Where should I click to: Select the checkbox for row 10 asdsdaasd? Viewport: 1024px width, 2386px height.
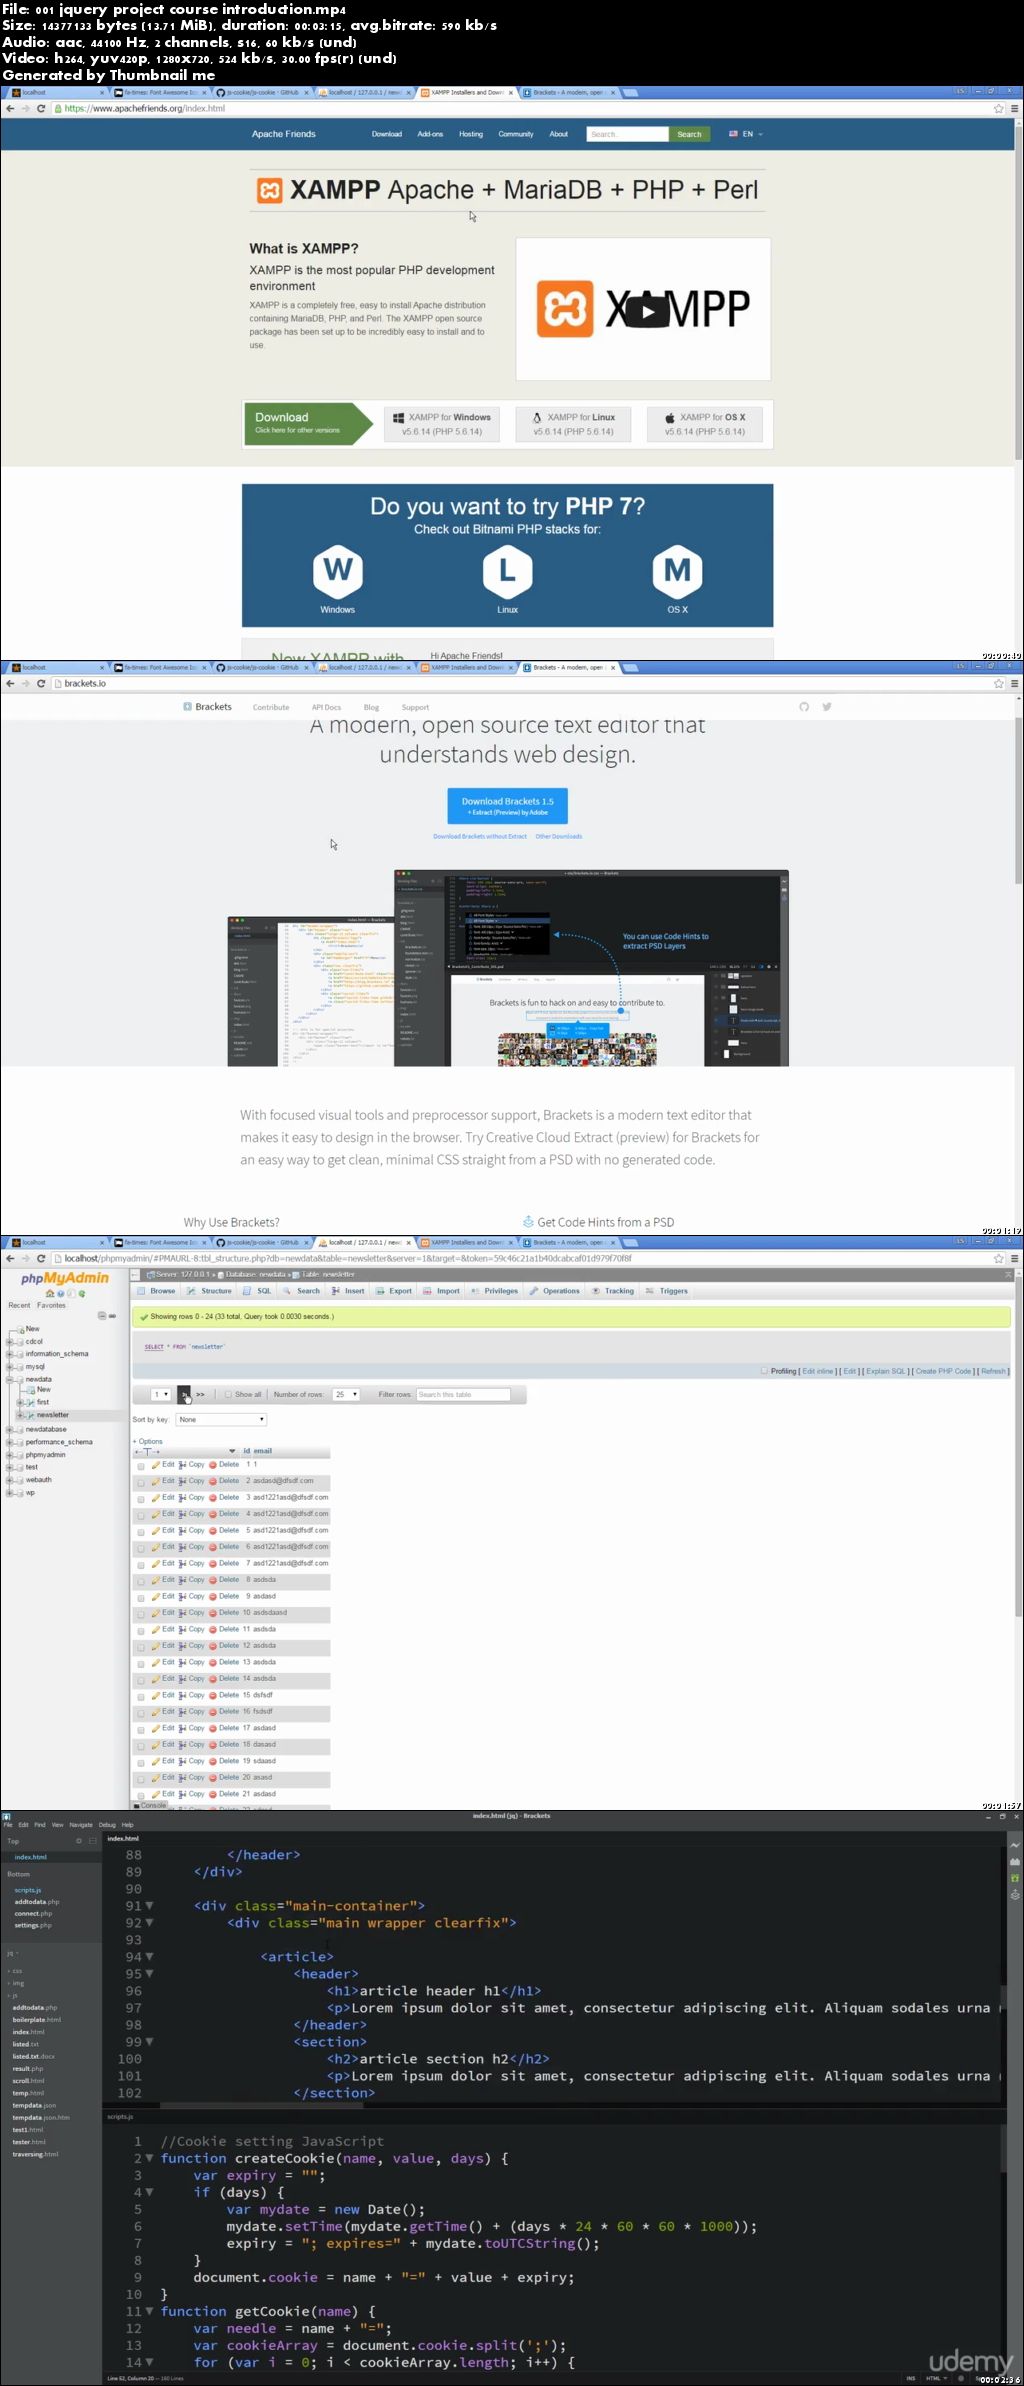141,1614
